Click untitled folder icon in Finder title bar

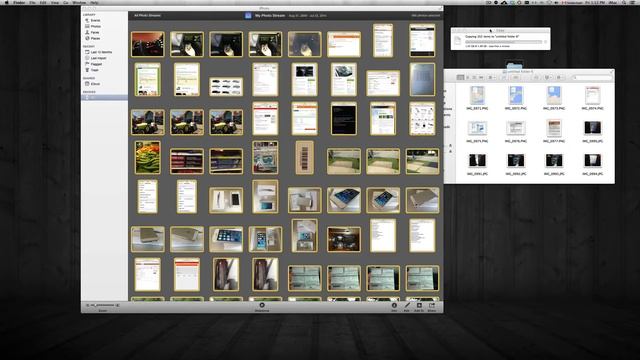point(505,71)
